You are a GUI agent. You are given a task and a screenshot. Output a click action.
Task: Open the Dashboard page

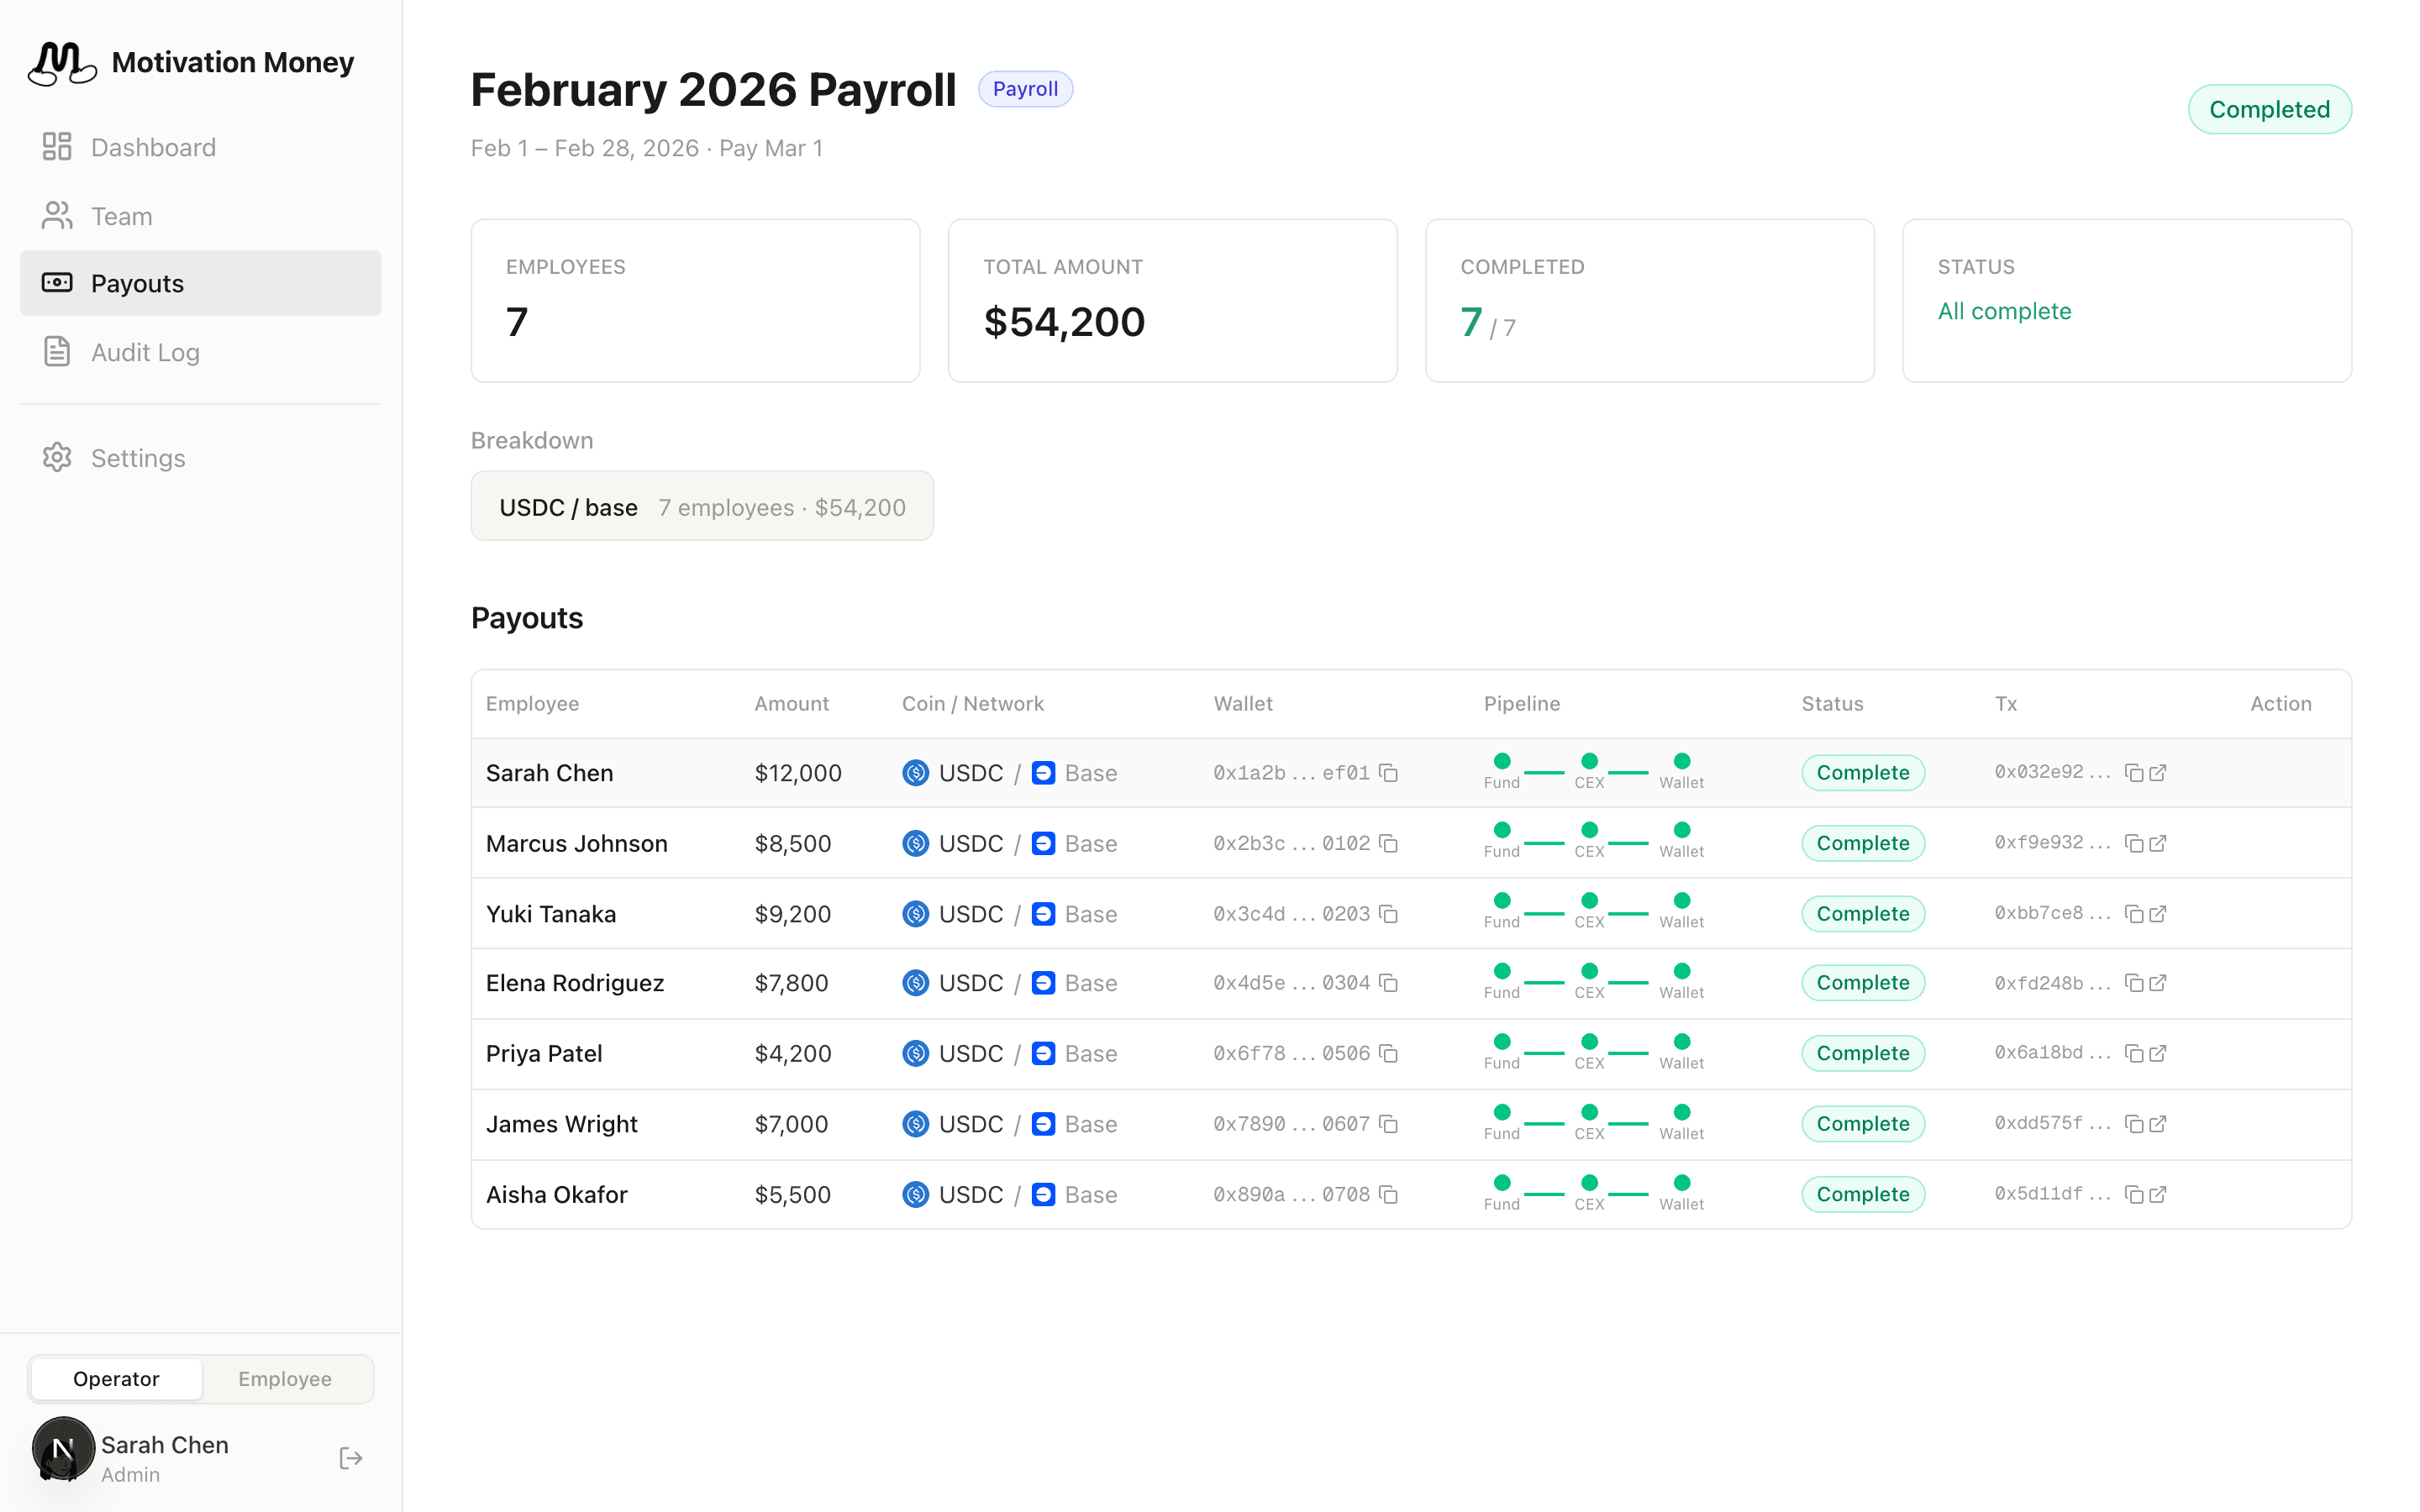tap(152, 148)
